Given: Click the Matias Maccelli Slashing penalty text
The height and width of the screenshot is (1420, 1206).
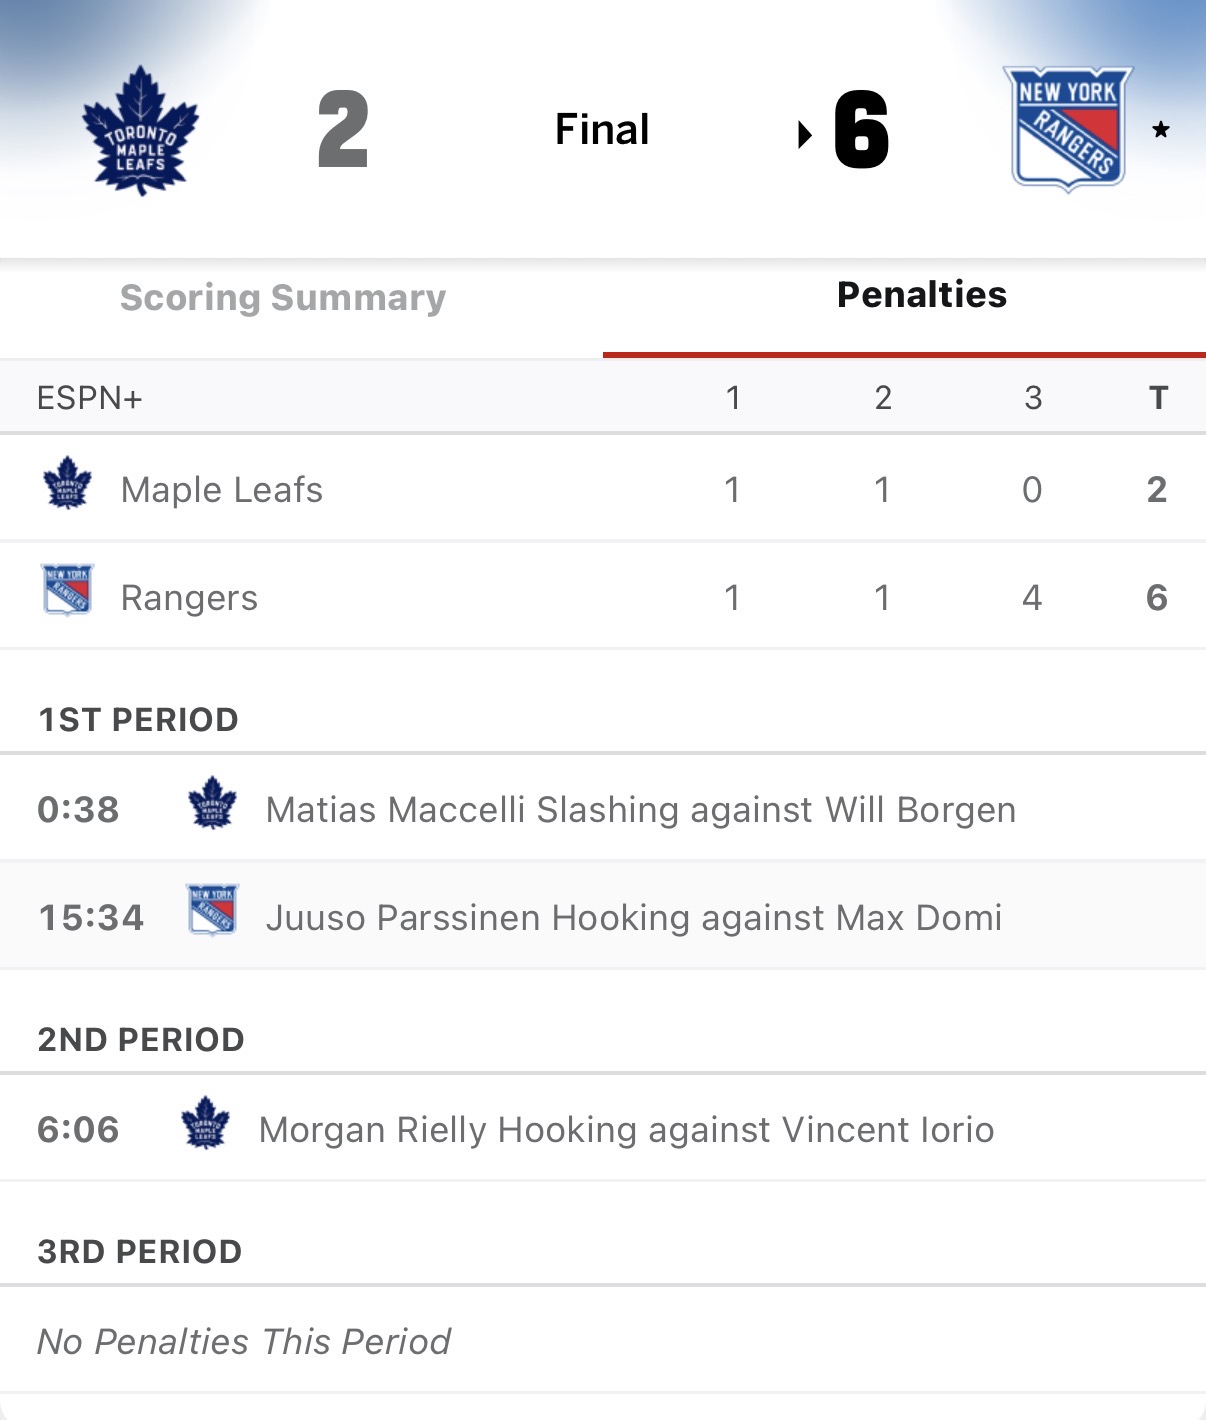Looking at the screenshot, I should point(640,810).
